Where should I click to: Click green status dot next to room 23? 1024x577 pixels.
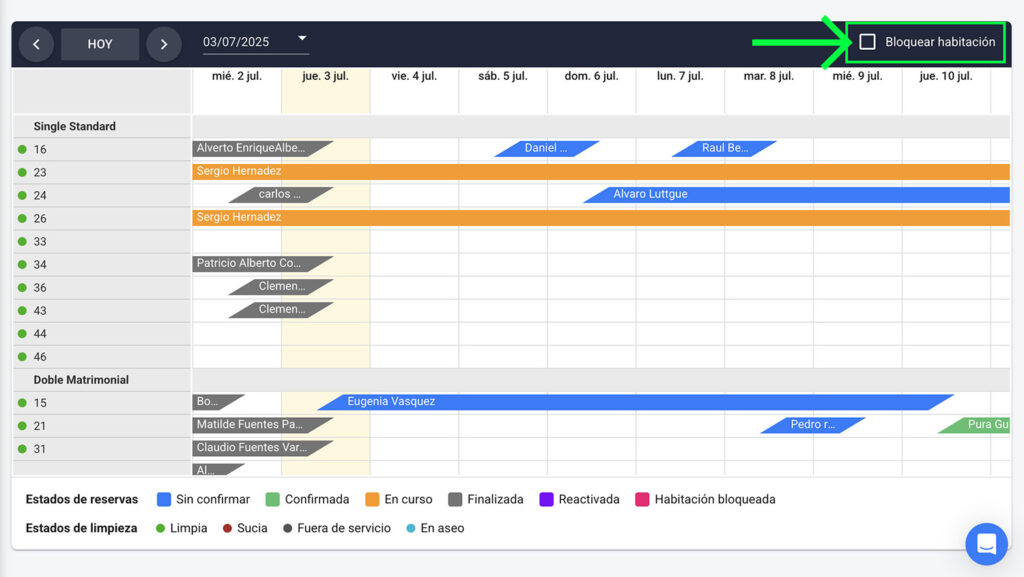pos(22,172)
